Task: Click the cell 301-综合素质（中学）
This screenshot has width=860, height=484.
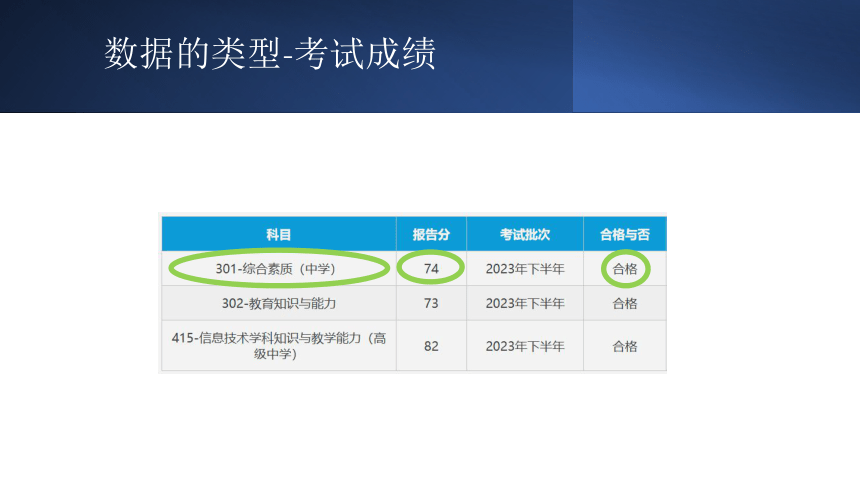Action: coord(279,269)
